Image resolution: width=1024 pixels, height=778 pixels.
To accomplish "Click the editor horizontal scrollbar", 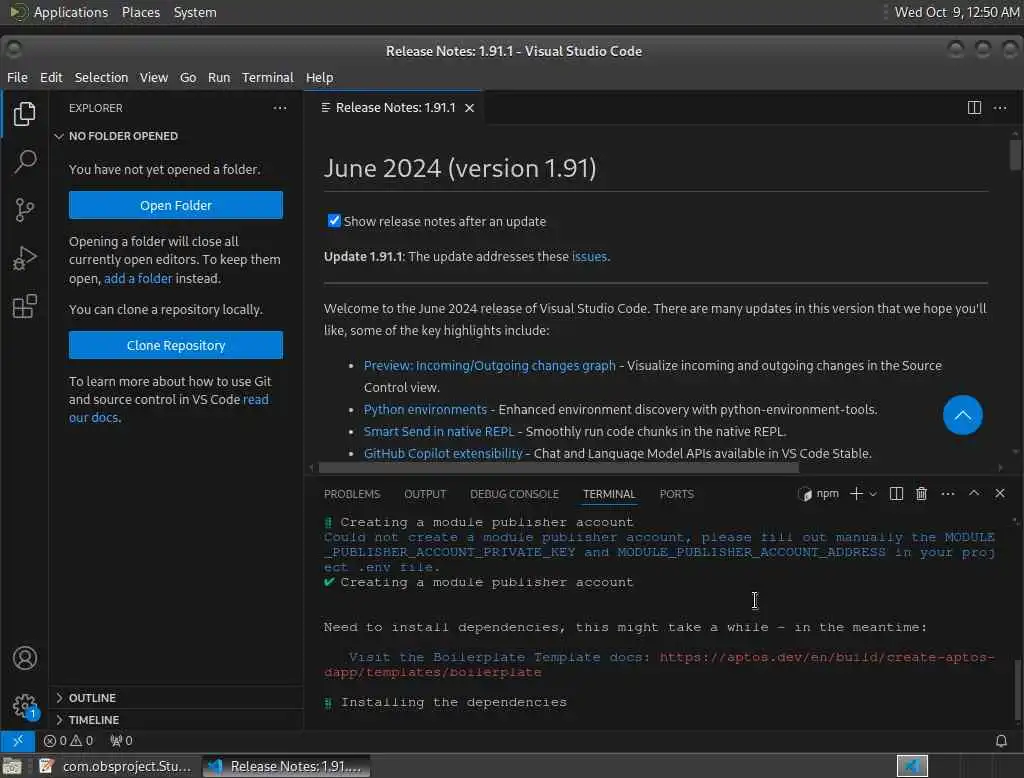I will [x=558, y=468].
